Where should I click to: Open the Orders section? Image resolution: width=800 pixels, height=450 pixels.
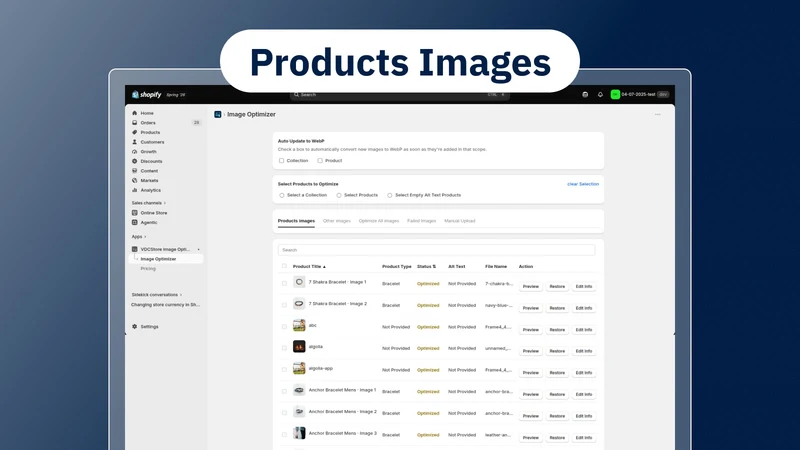tap(148, 123)
